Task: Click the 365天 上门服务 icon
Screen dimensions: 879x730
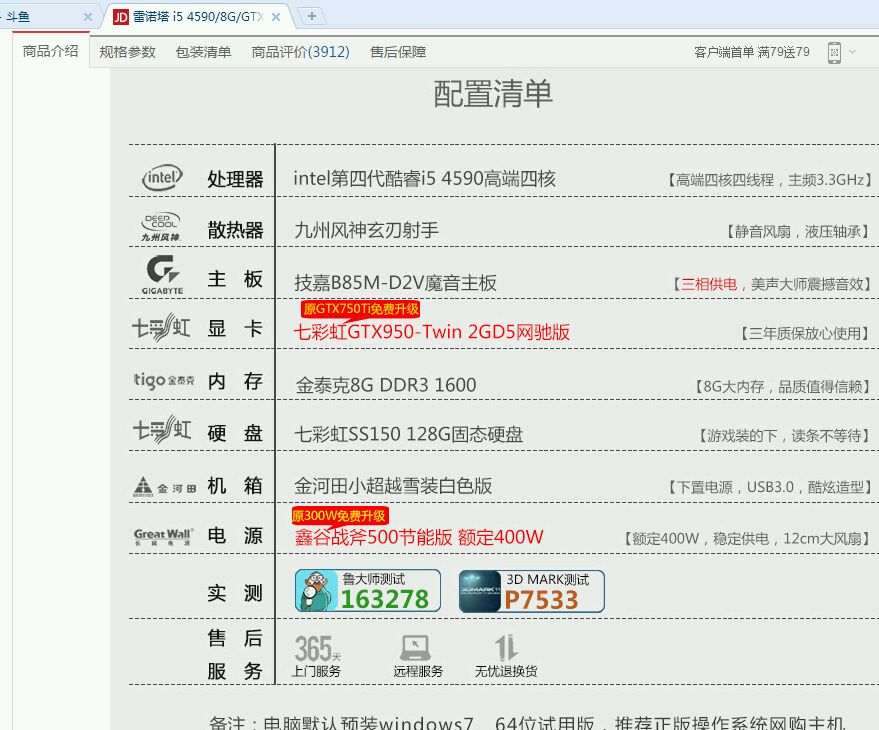Action: (317, 656)
